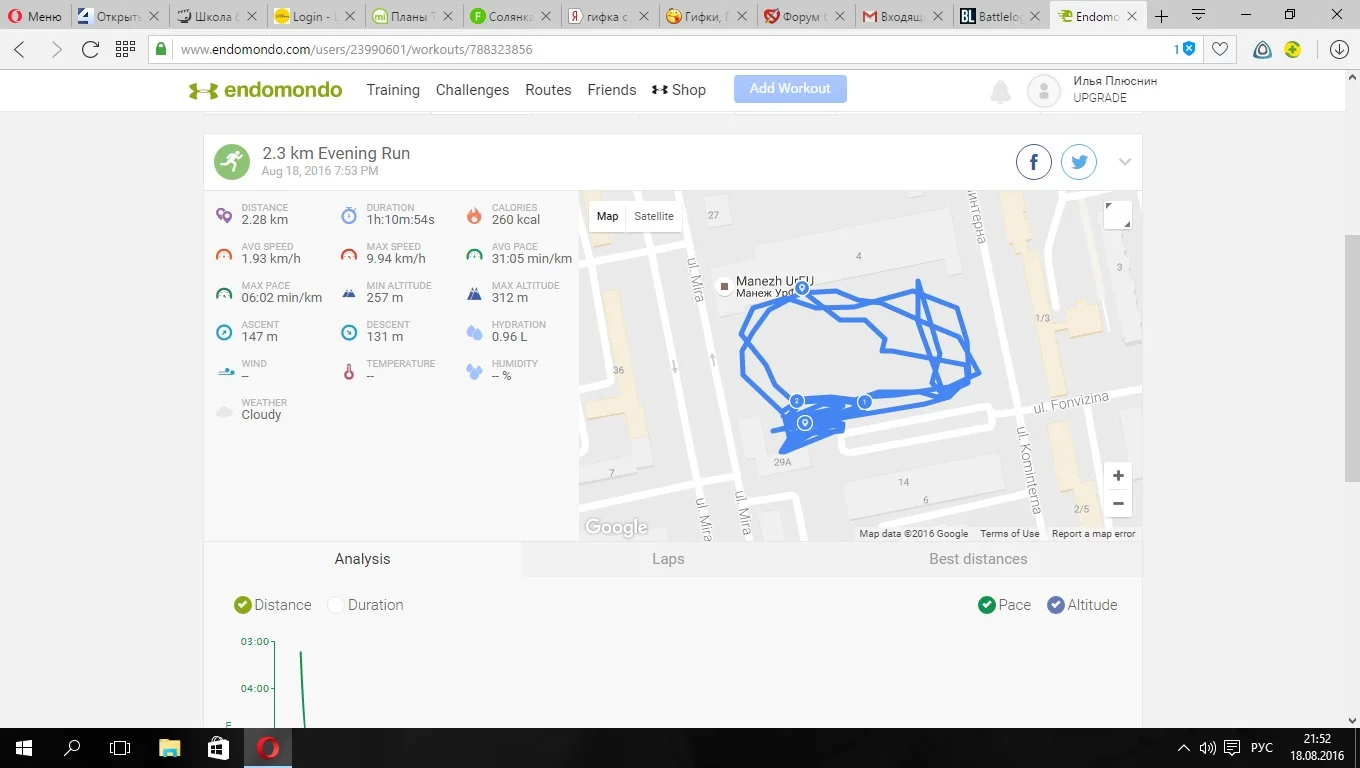Screen dimensions: 1360x768
Task: Click the yellow-green plus extension icon
Action: (1293, 50)
